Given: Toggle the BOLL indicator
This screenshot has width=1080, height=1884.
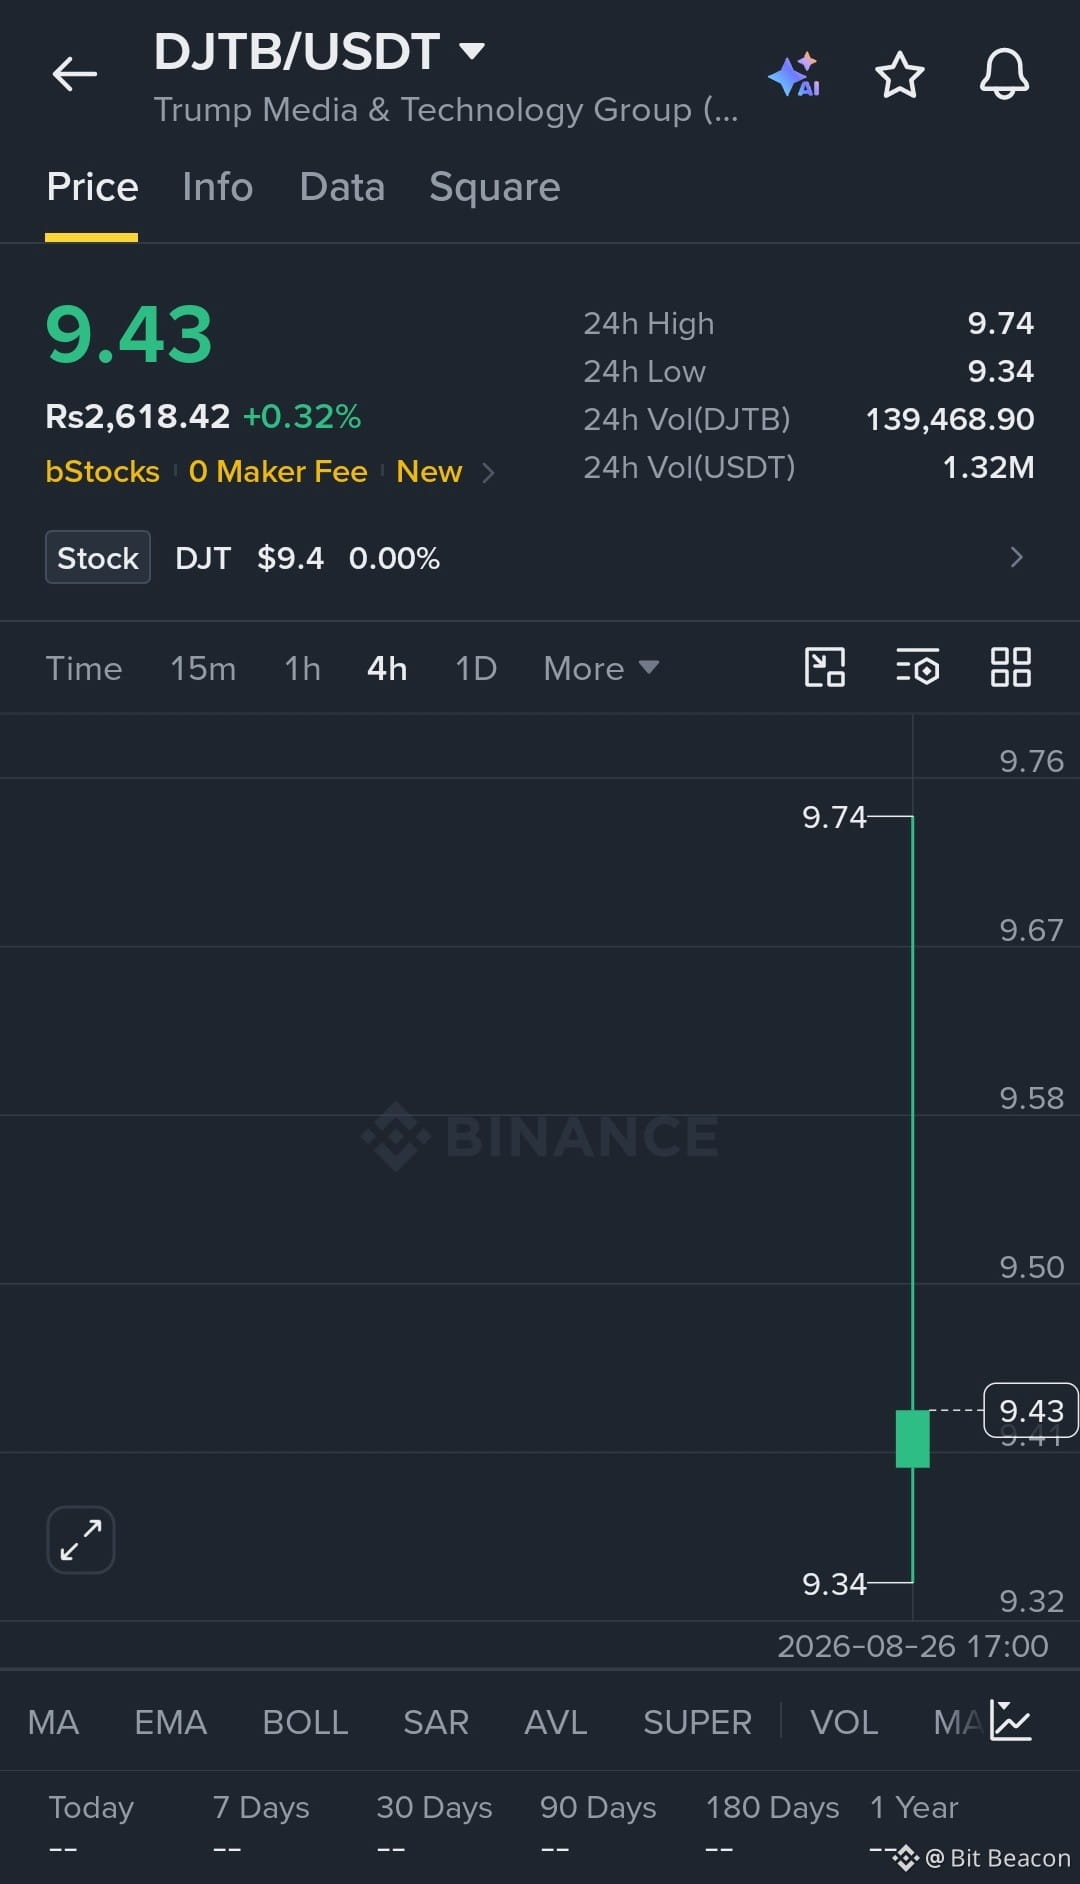Looking at the screenshot, I should click(305, 1722).
